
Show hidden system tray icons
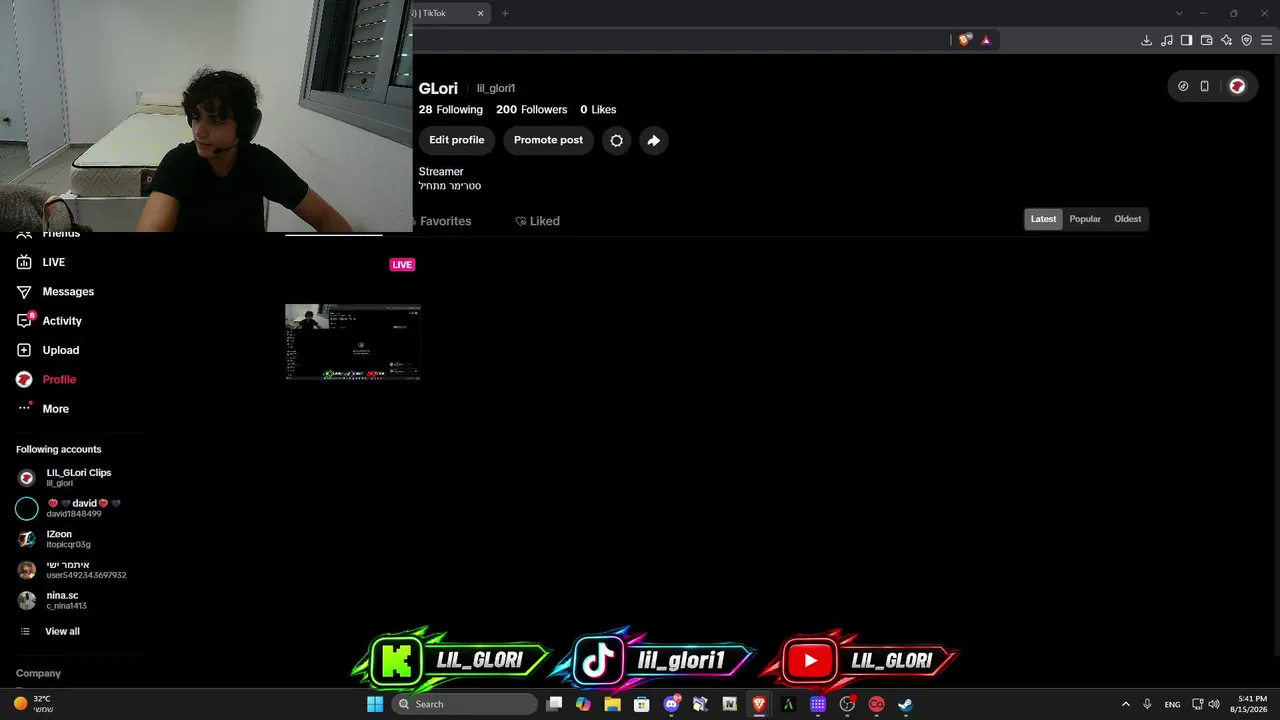coord(1125,704)
